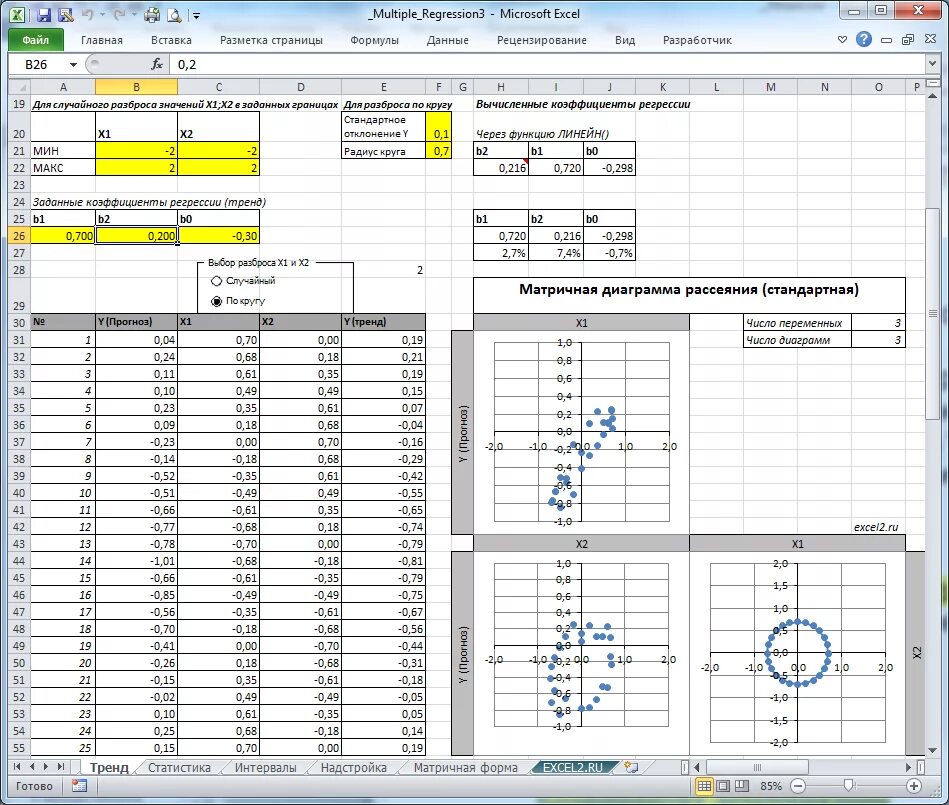Open the Help question mark icon
Image resolution: width=949 pixels, height=805 pixels.
pyautogui.click(x=864, y=40)
